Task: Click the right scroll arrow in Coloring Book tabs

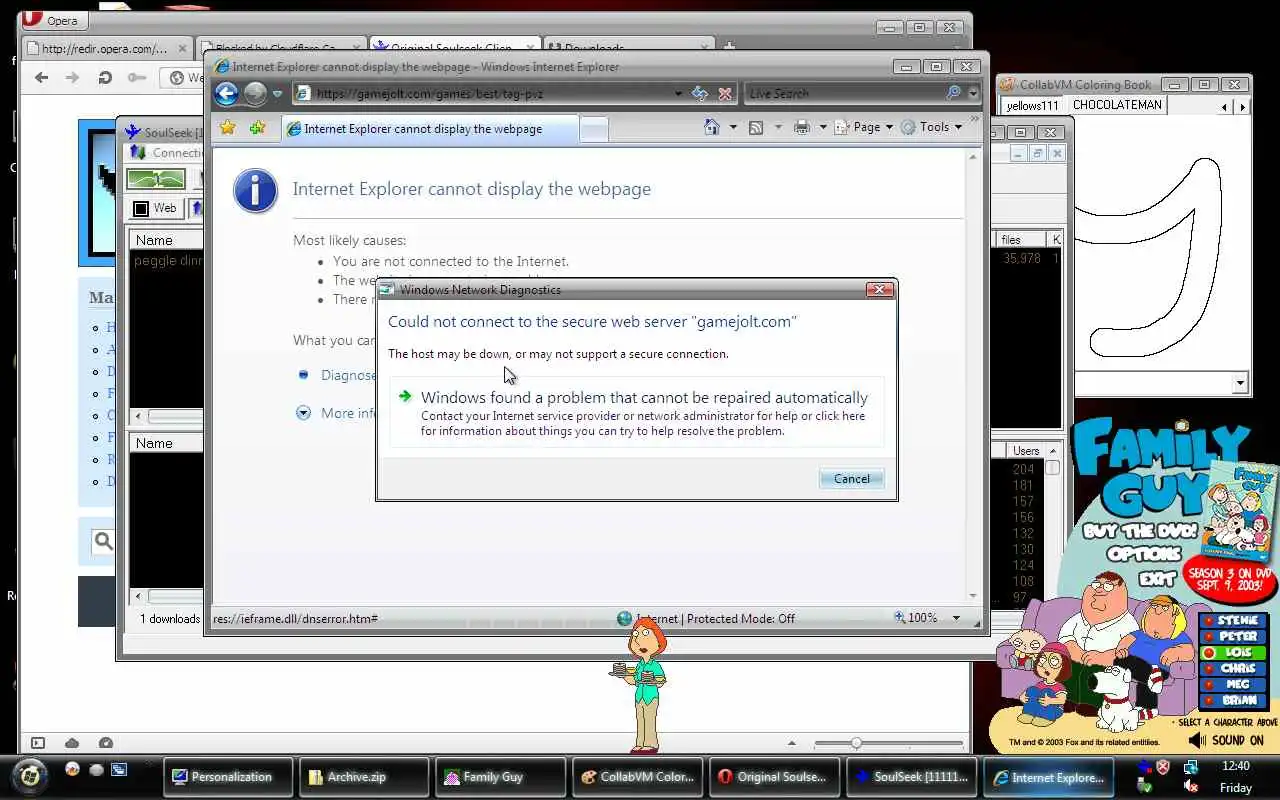Action: (x=1243, y=106)
